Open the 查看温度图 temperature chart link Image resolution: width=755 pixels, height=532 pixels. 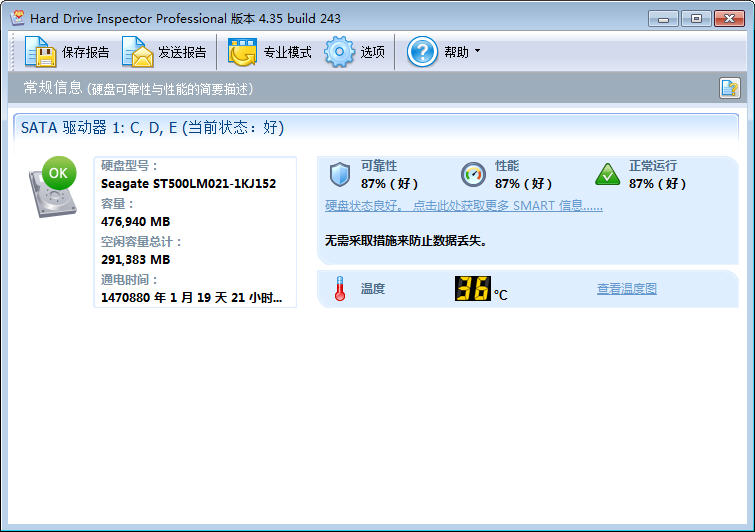pos(627,289)
